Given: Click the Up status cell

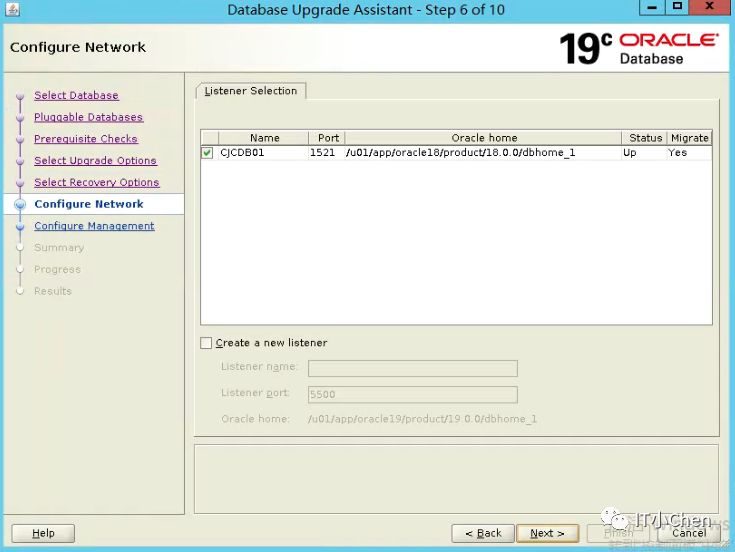Looking at the screenshot, I should (645, 153).
